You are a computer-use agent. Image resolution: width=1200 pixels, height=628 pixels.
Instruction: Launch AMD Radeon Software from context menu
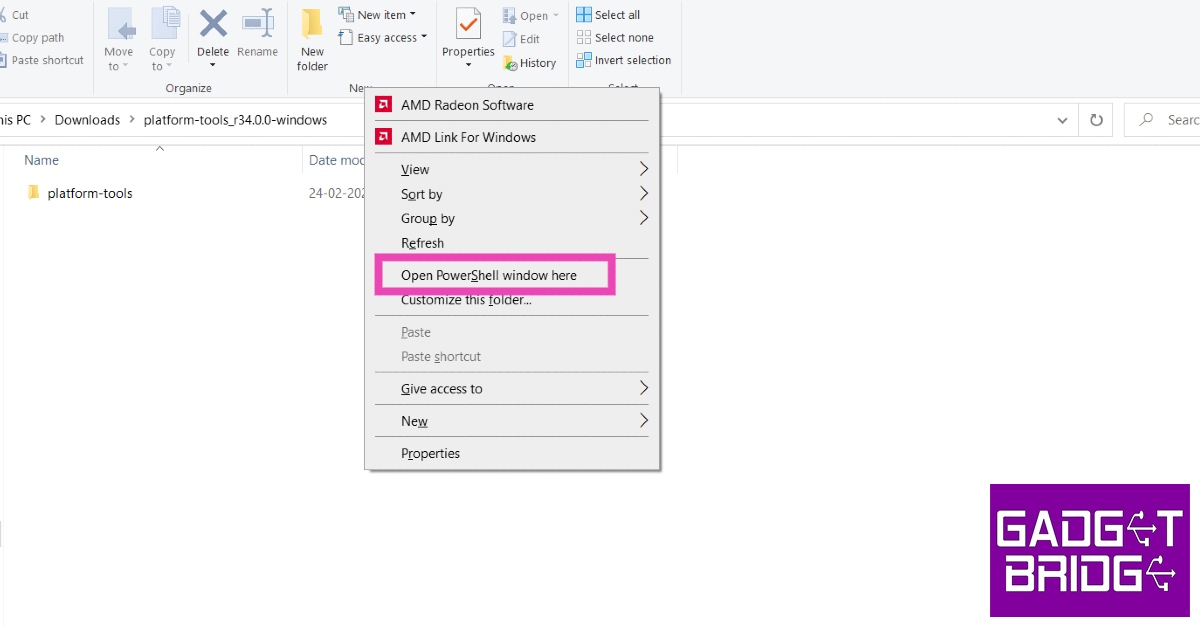[466, 105]
